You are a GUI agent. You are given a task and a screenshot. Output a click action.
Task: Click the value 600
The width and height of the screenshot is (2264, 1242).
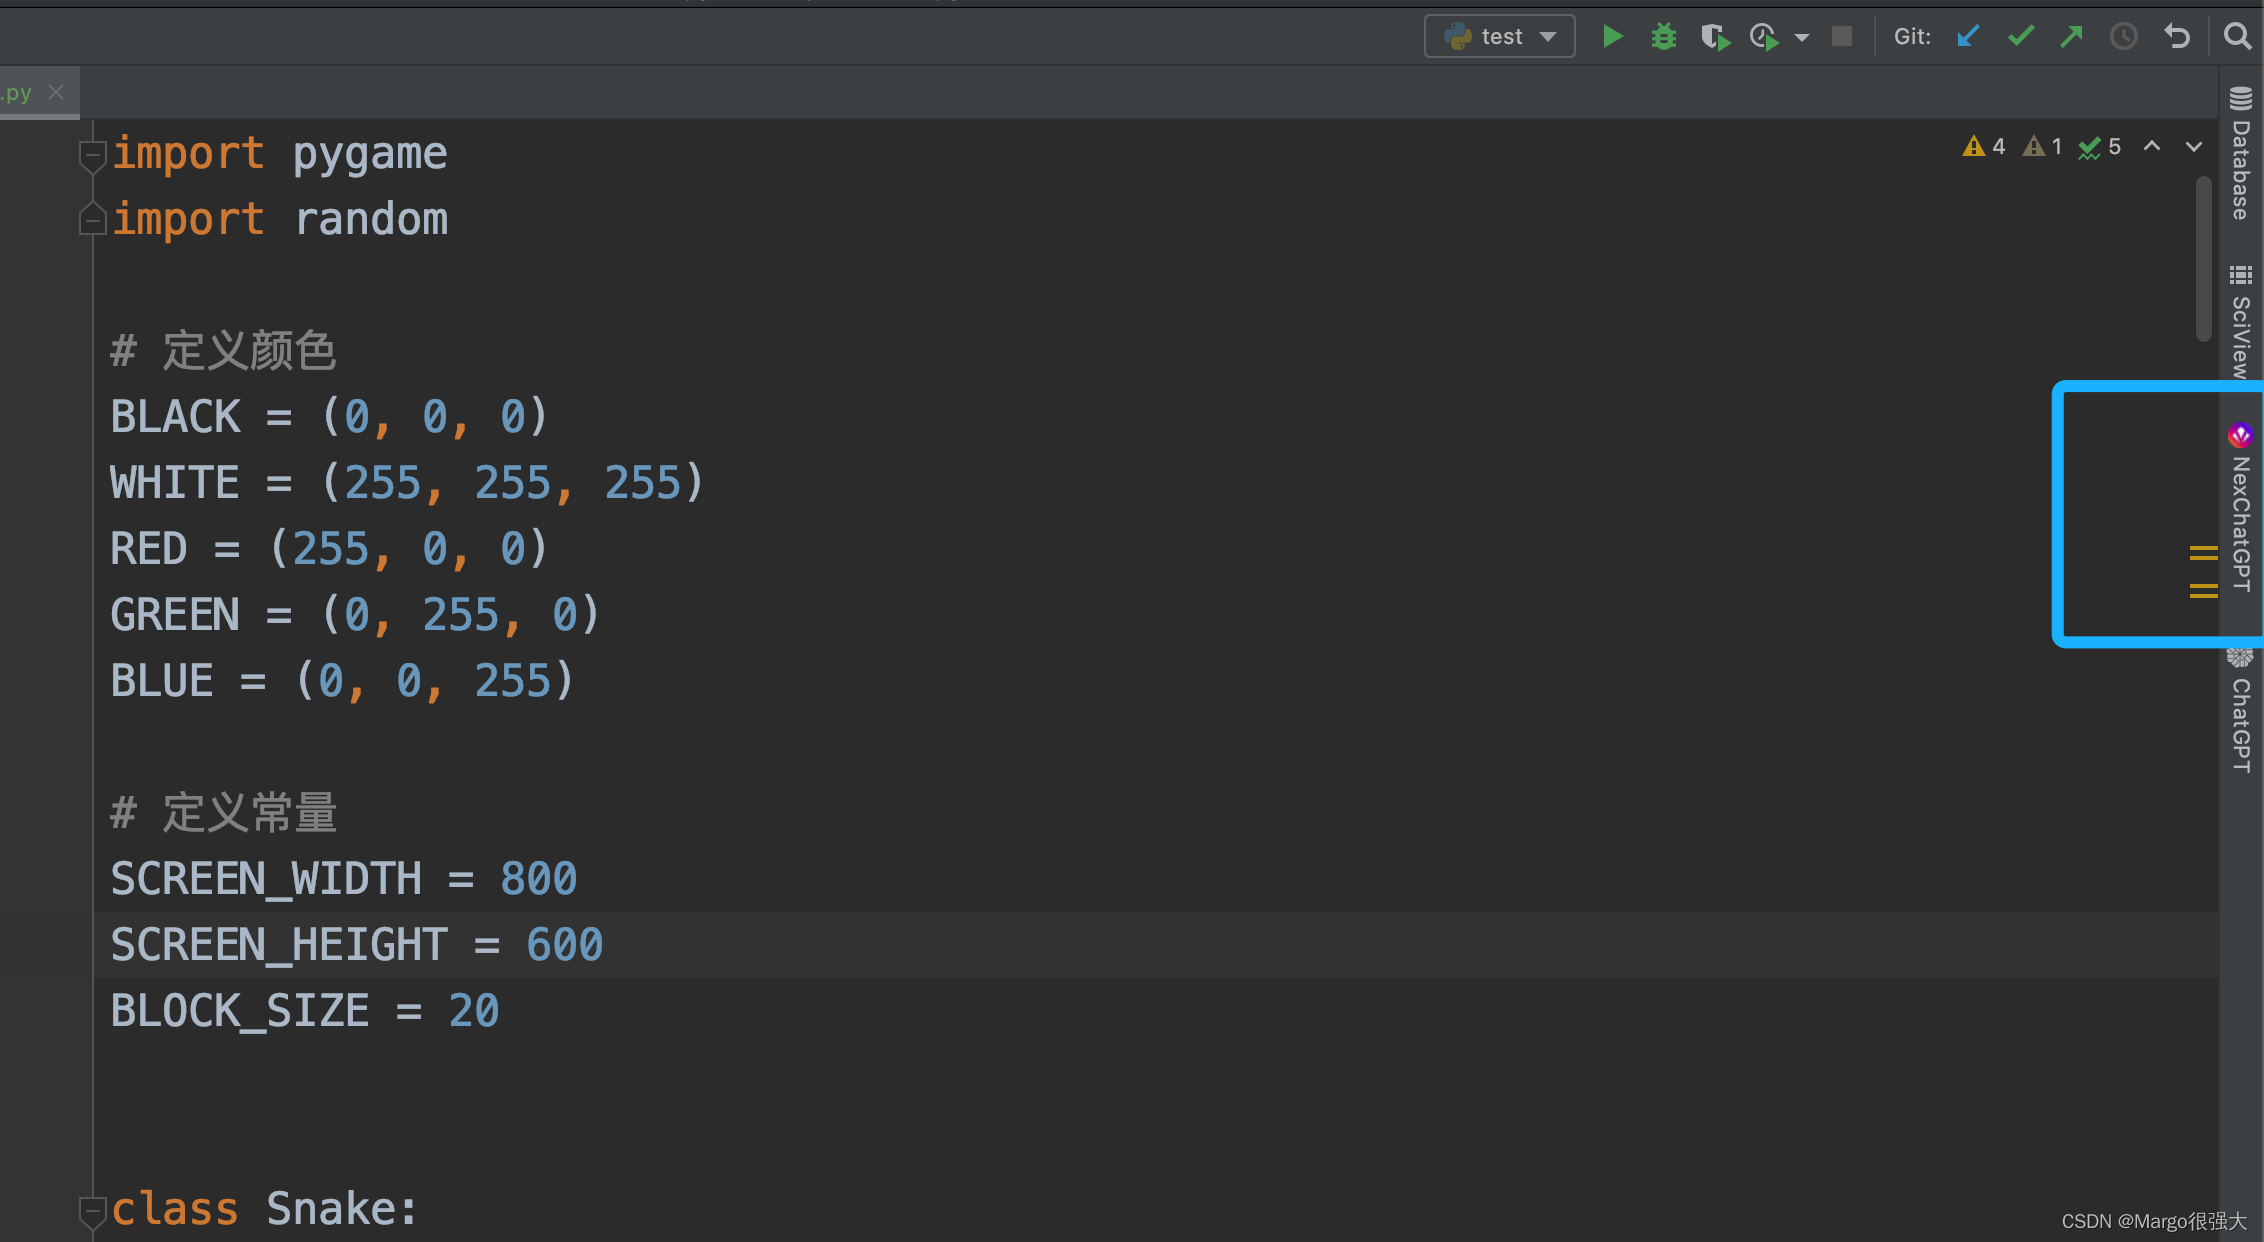click(x=565, y=945)
